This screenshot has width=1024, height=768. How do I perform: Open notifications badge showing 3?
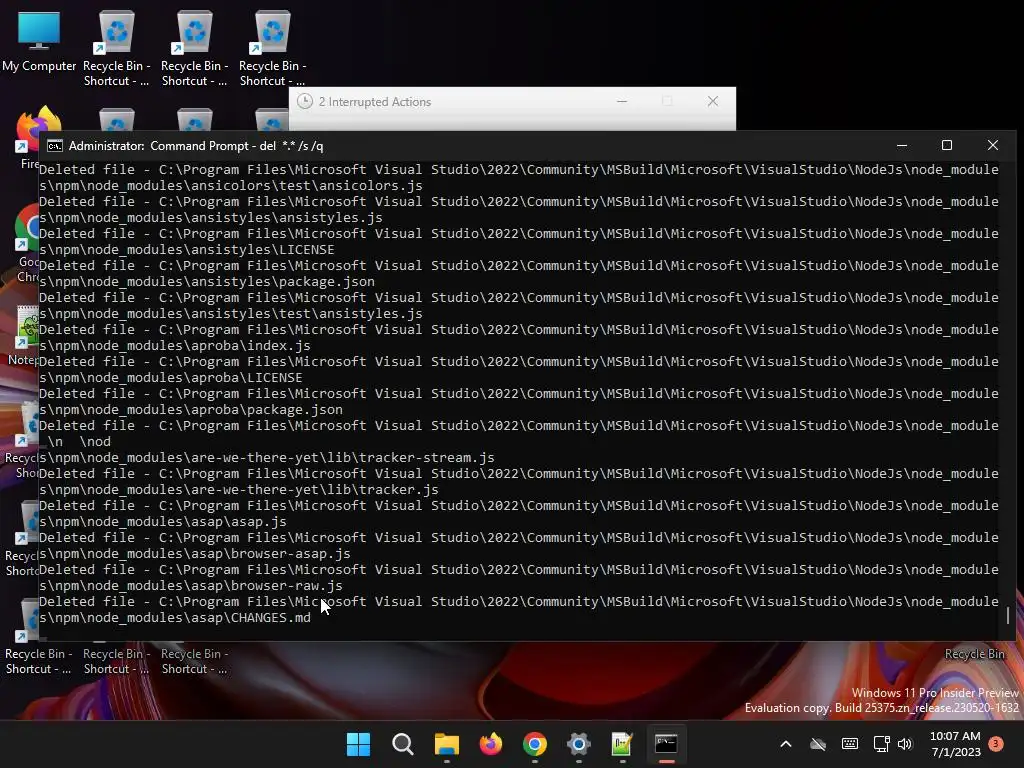[996, 744]
